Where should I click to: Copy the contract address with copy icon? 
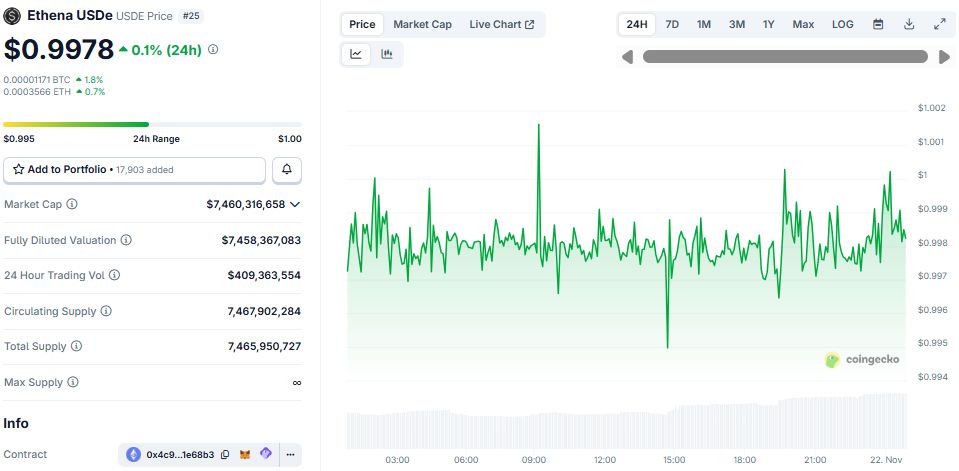coord(225,455)
